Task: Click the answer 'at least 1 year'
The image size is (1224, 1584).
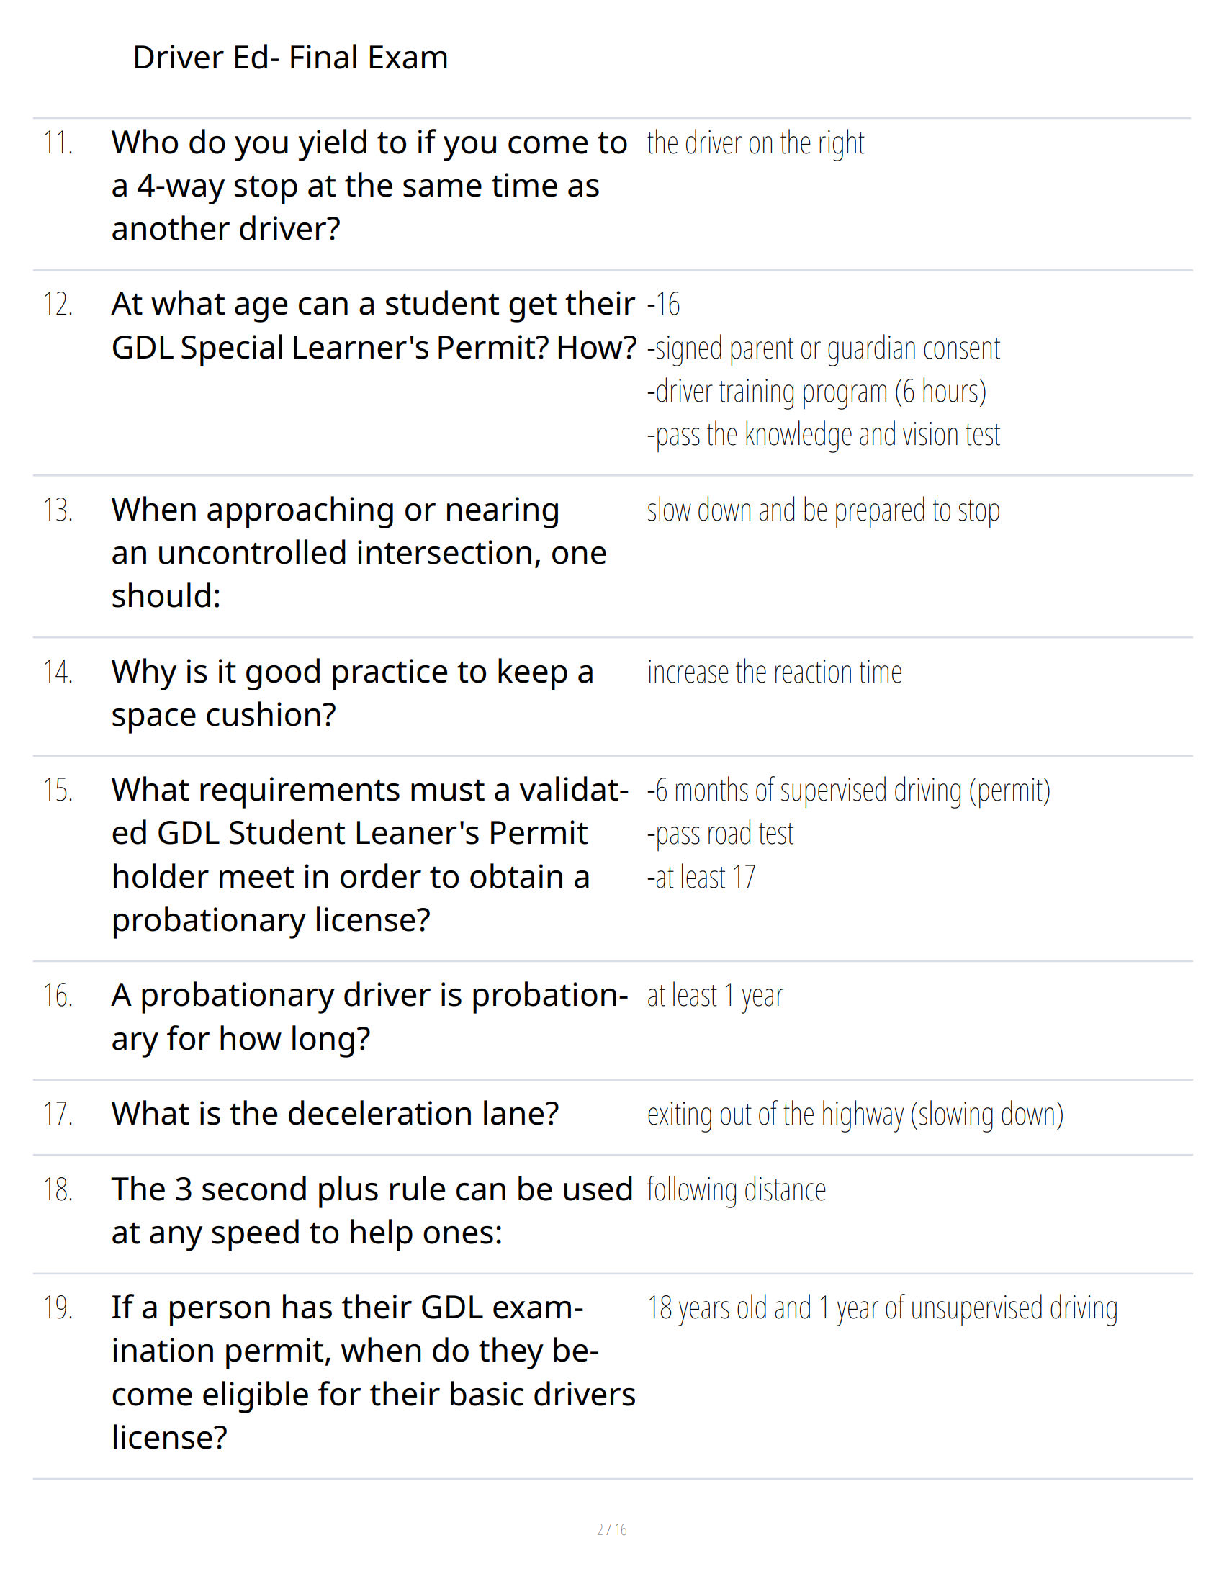Action: click(x=714, y=997)
